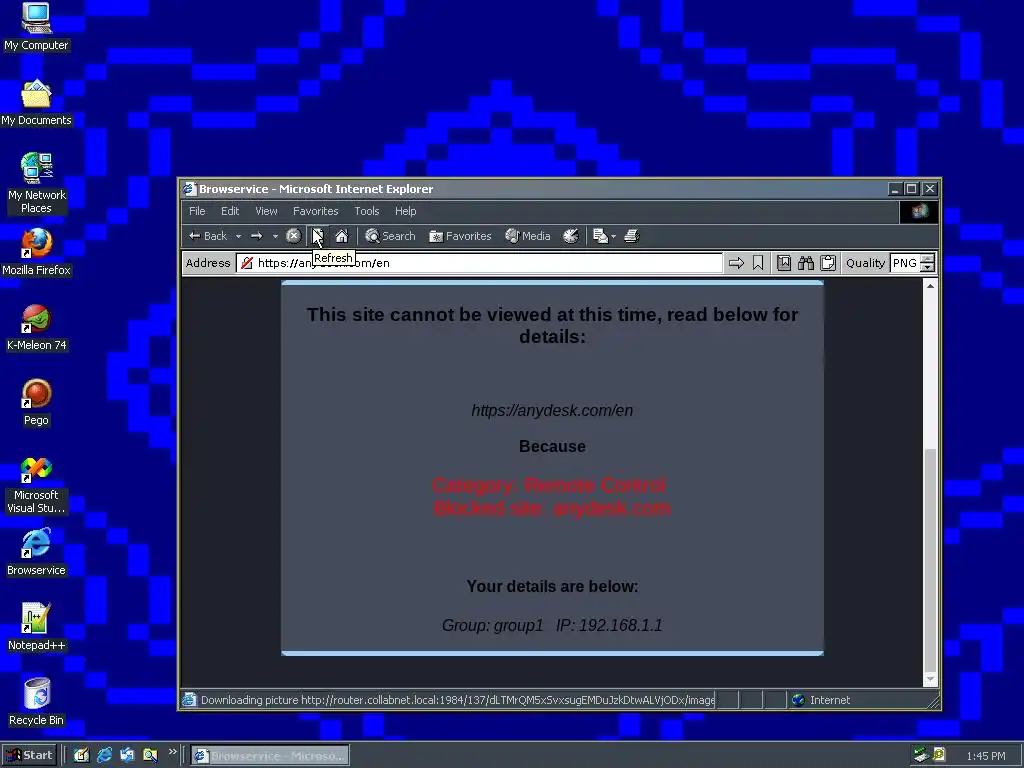Expand the Mail button dropdown arrow

(x=613, y=236)
